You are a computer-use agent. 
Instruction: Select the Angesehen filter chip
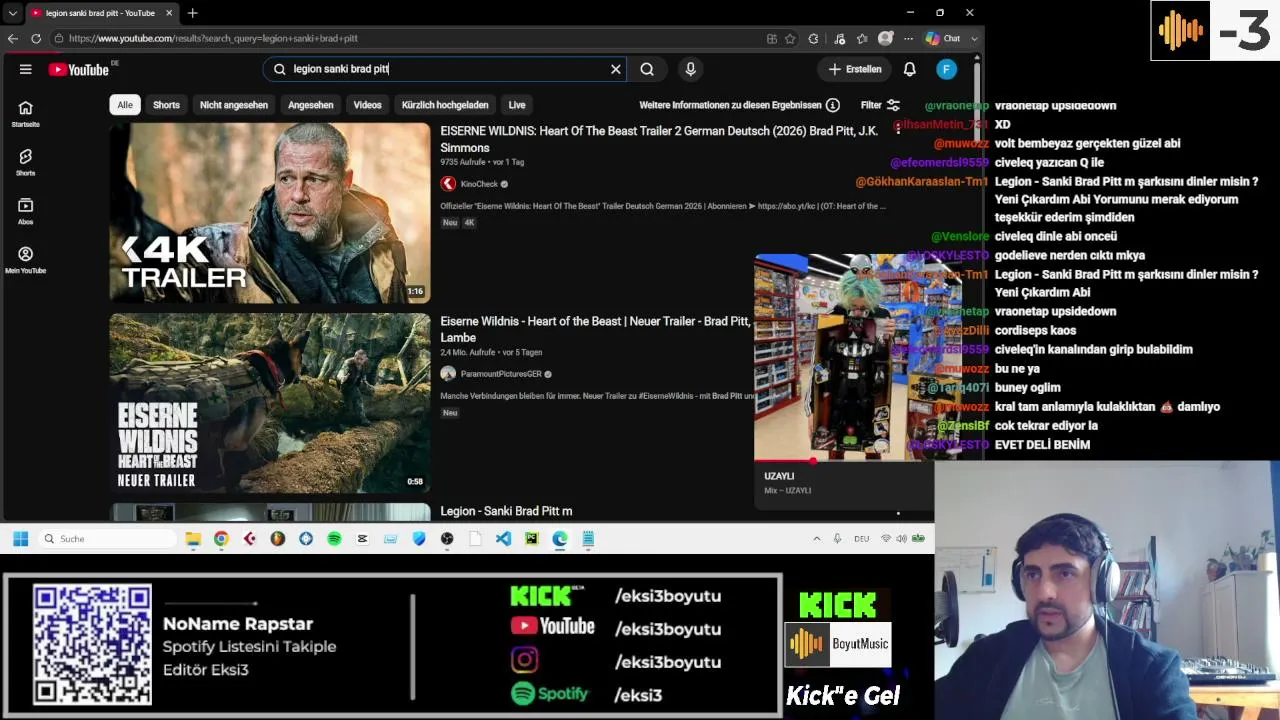click(311, 105)
